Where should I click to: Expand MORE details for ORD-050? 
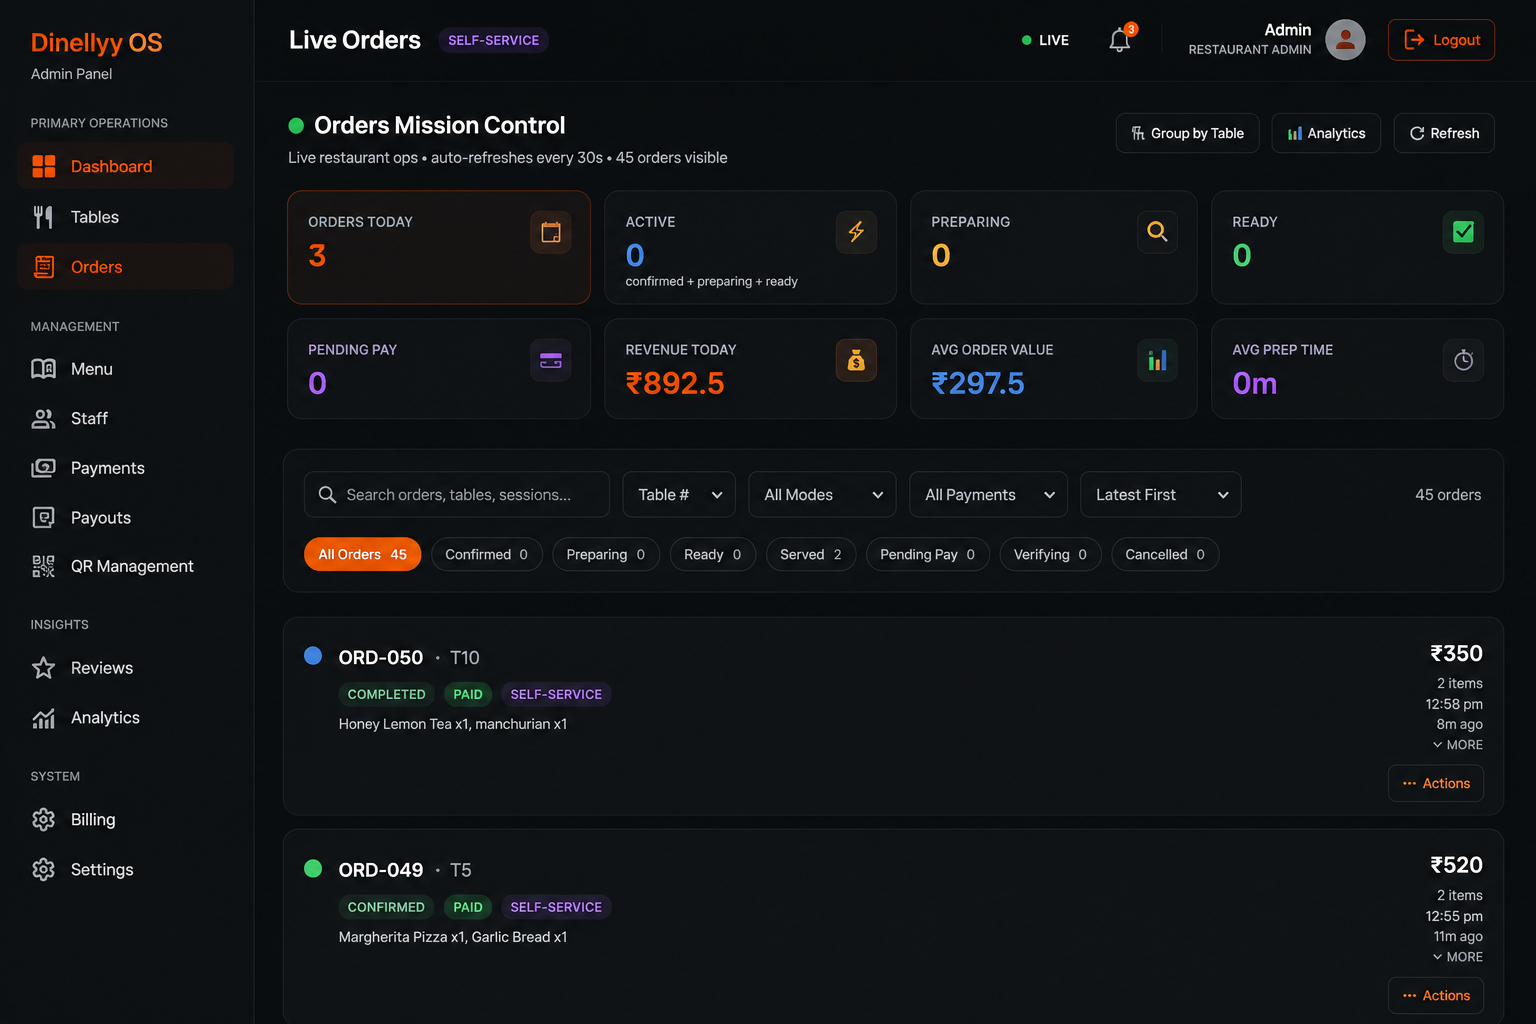[x=1458, y=745]
